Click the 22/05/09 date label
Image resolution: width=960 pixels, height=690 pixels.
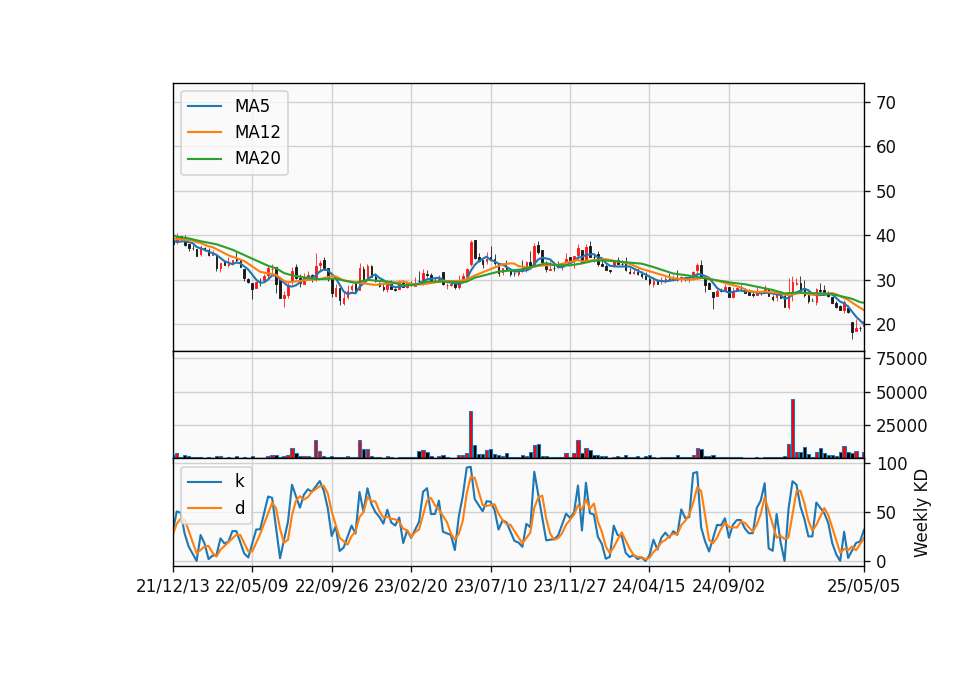pyautogui.click(x=252, y=586)
